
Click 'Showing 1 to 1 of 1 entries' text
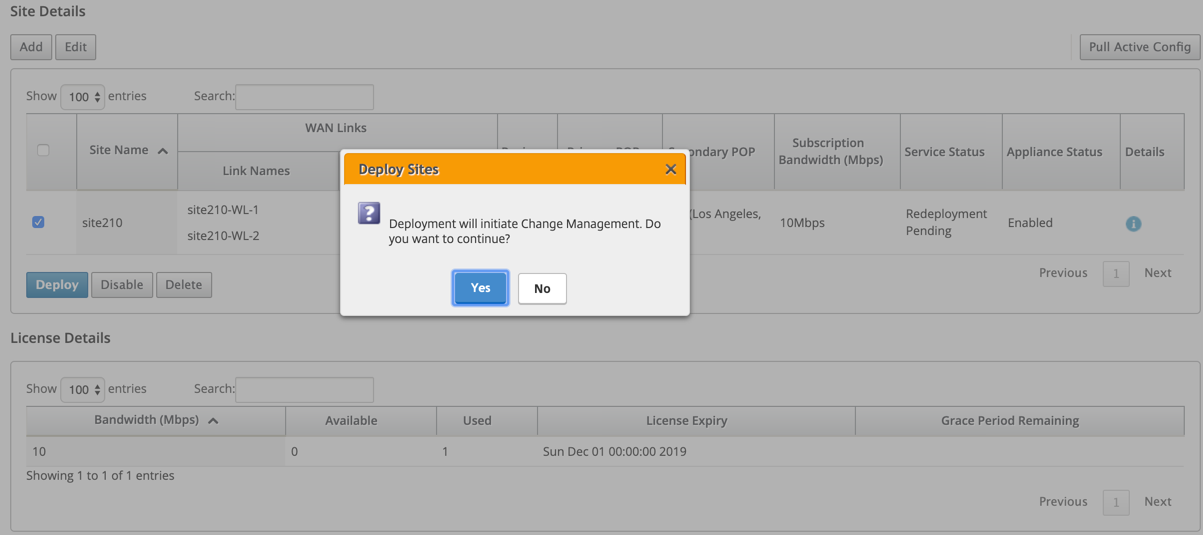(x=100, y=476)
